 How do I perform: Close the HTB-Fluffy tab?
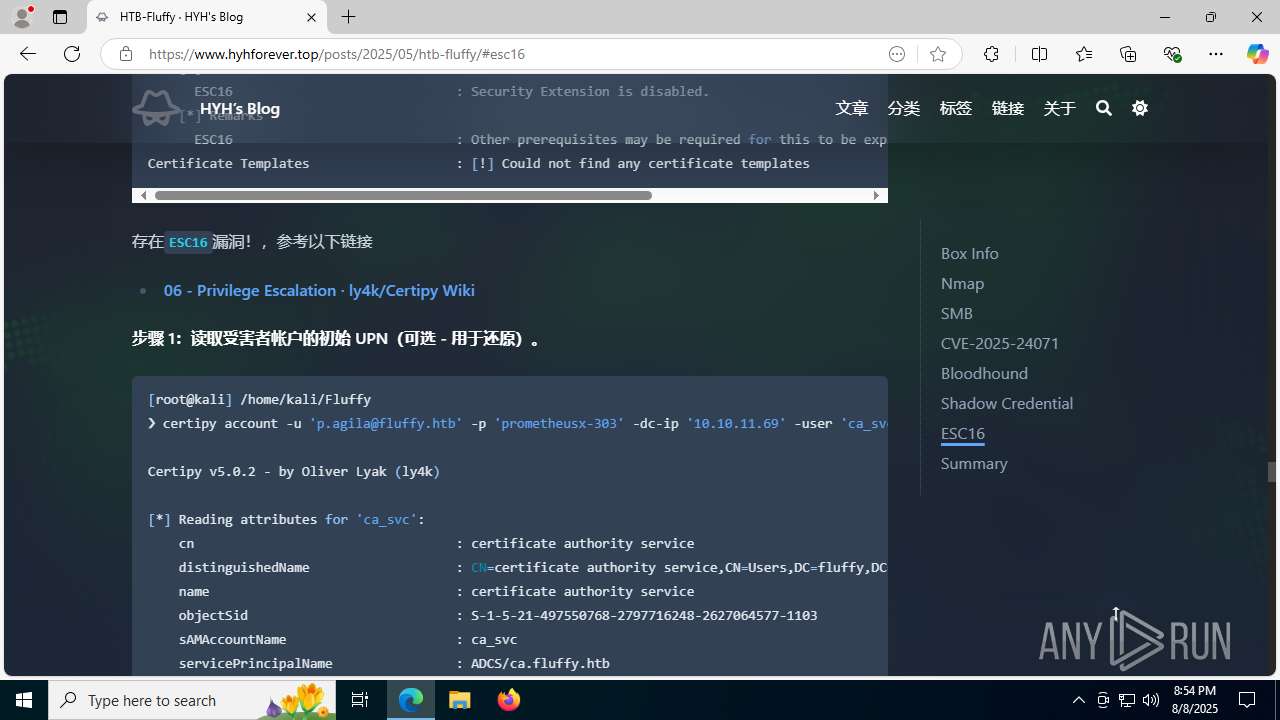click(x=311, y=17)
